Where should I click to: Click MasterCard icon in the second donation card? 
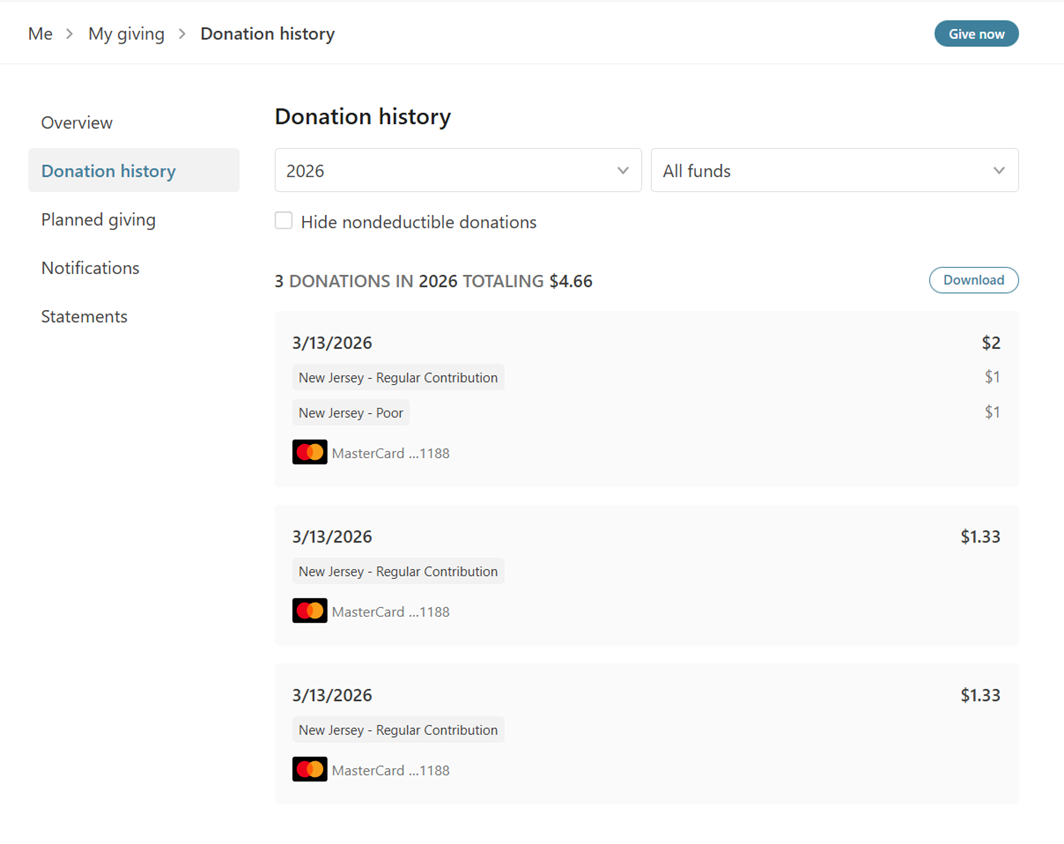(309, 611)
